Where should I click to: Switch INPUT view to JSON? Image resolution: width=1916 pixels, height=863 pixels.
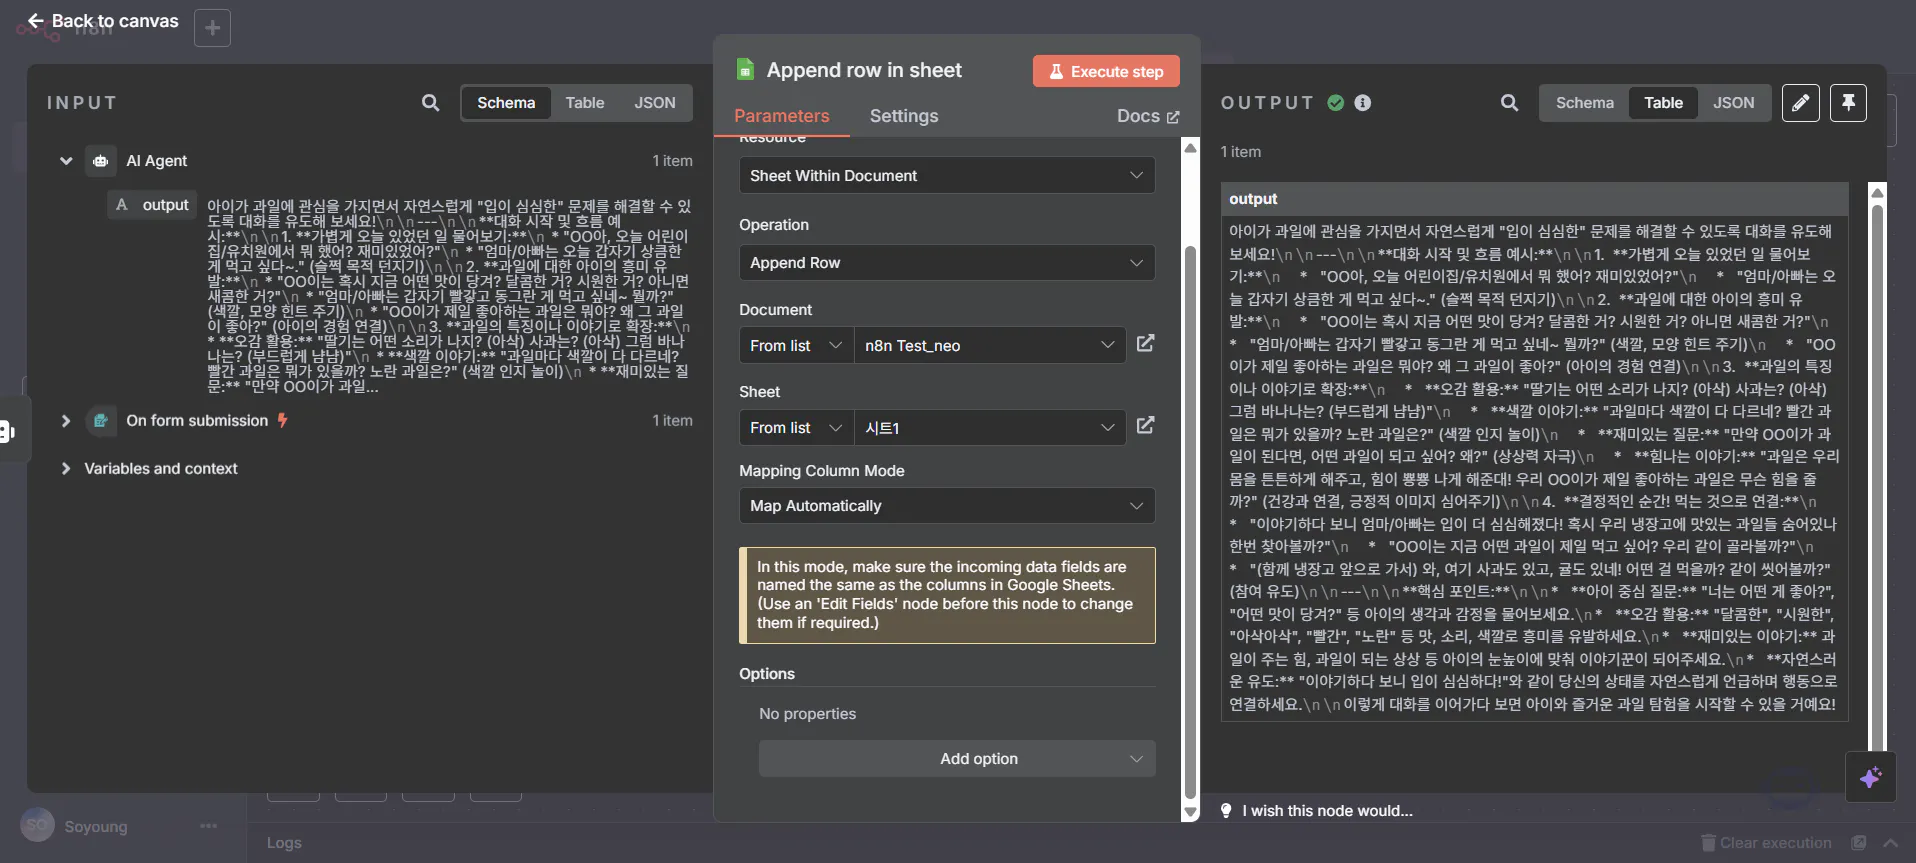click(654, 103)
